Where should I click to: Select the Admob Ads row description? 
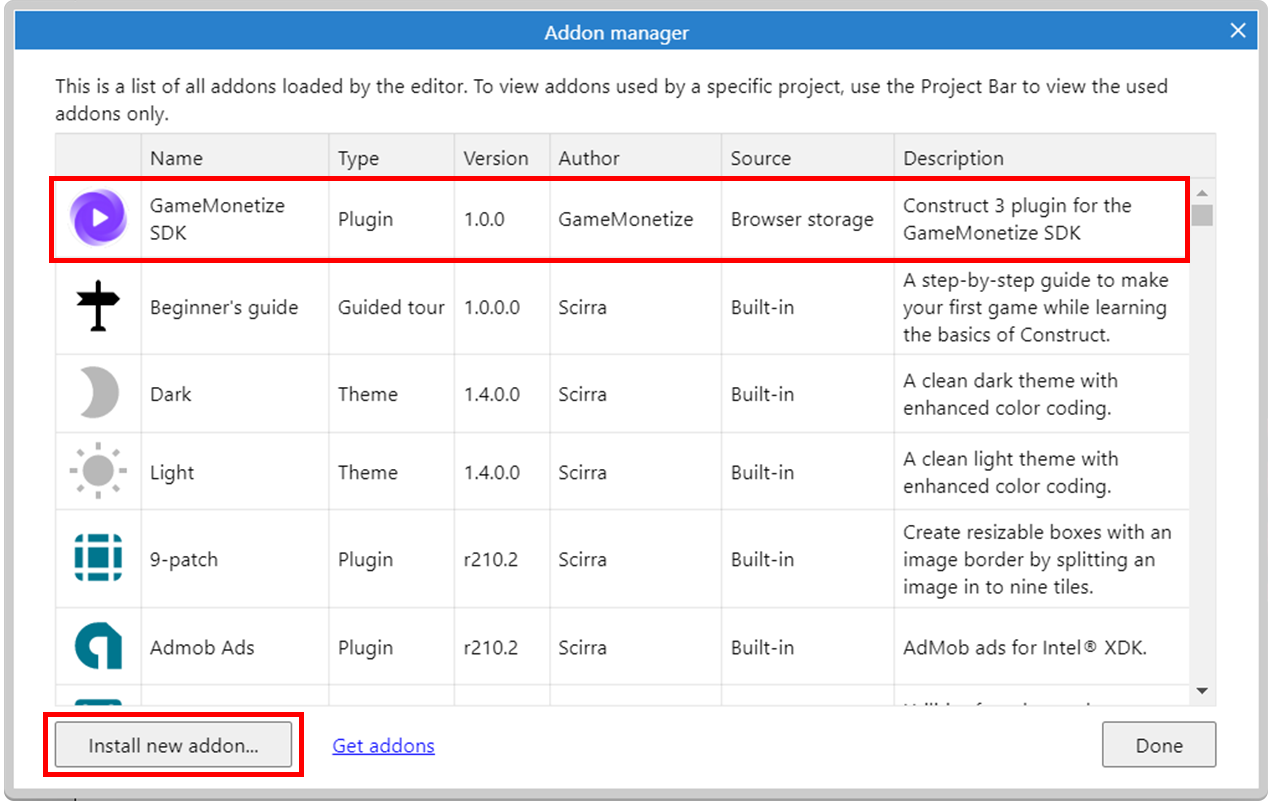1024,647
